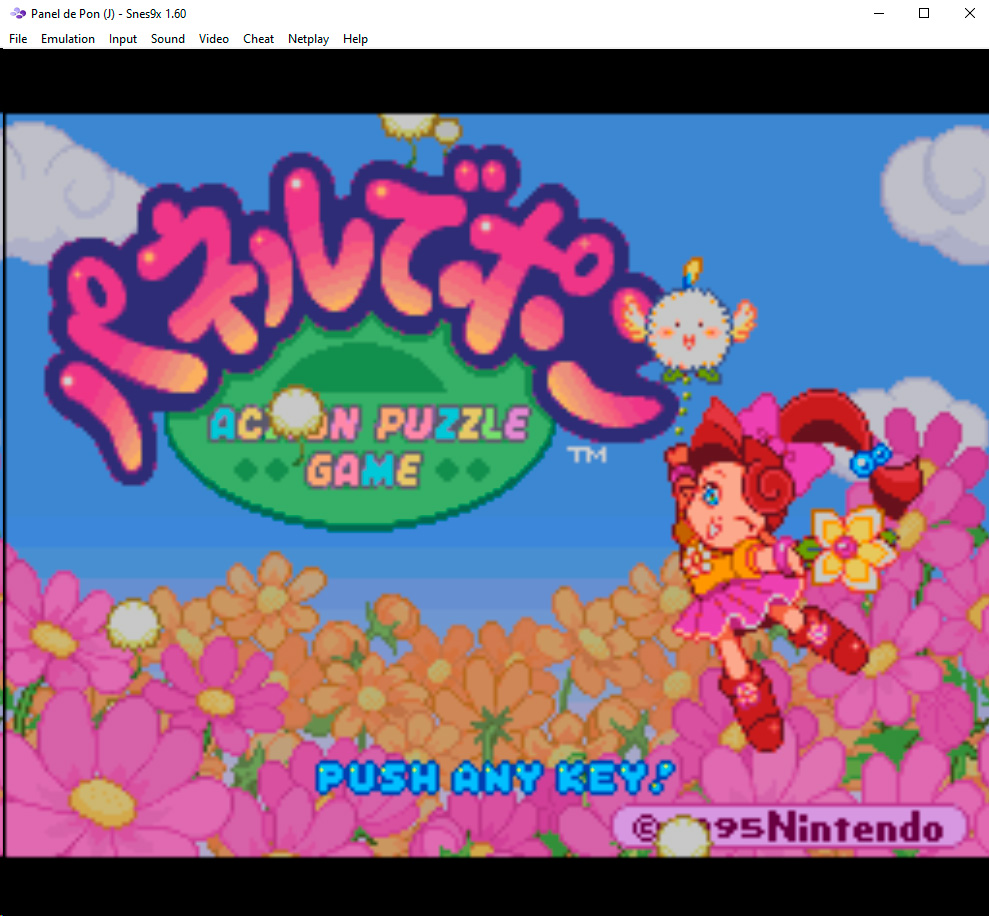Open the Video menu

213,39
